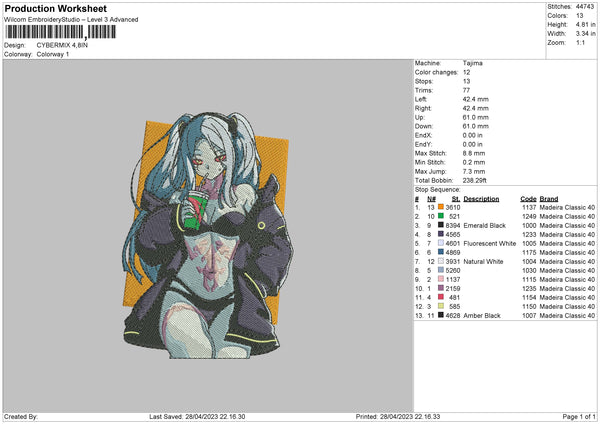This screenshot has width=600, height=424.
Task: Click the Amber Black 4628 swatch
Action: (441, 315)
